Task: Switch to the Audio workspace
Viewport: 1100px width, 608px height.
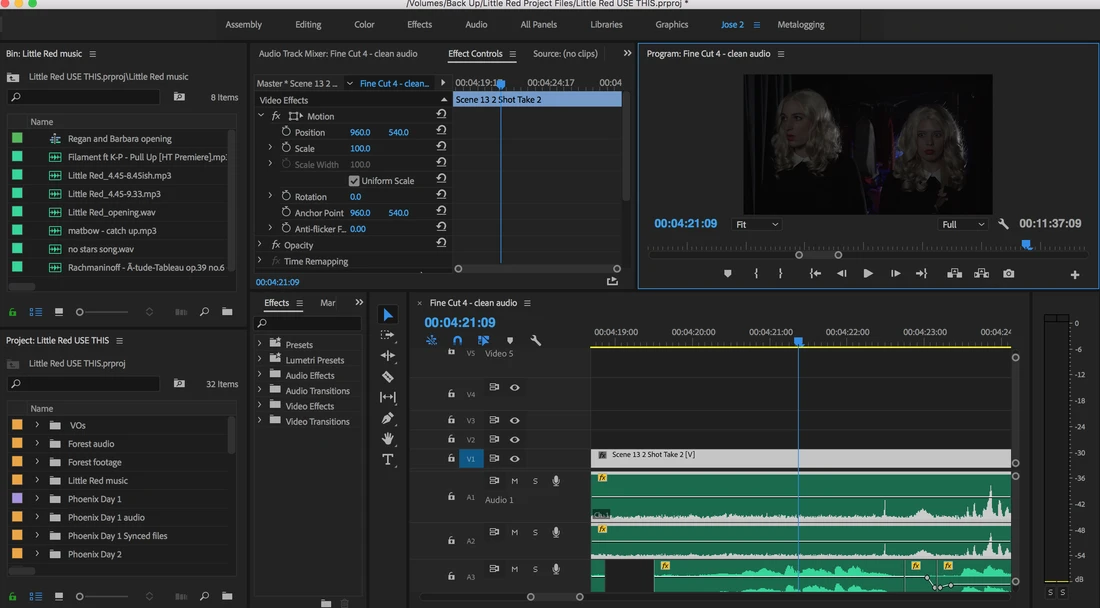Action: [476, 25]
